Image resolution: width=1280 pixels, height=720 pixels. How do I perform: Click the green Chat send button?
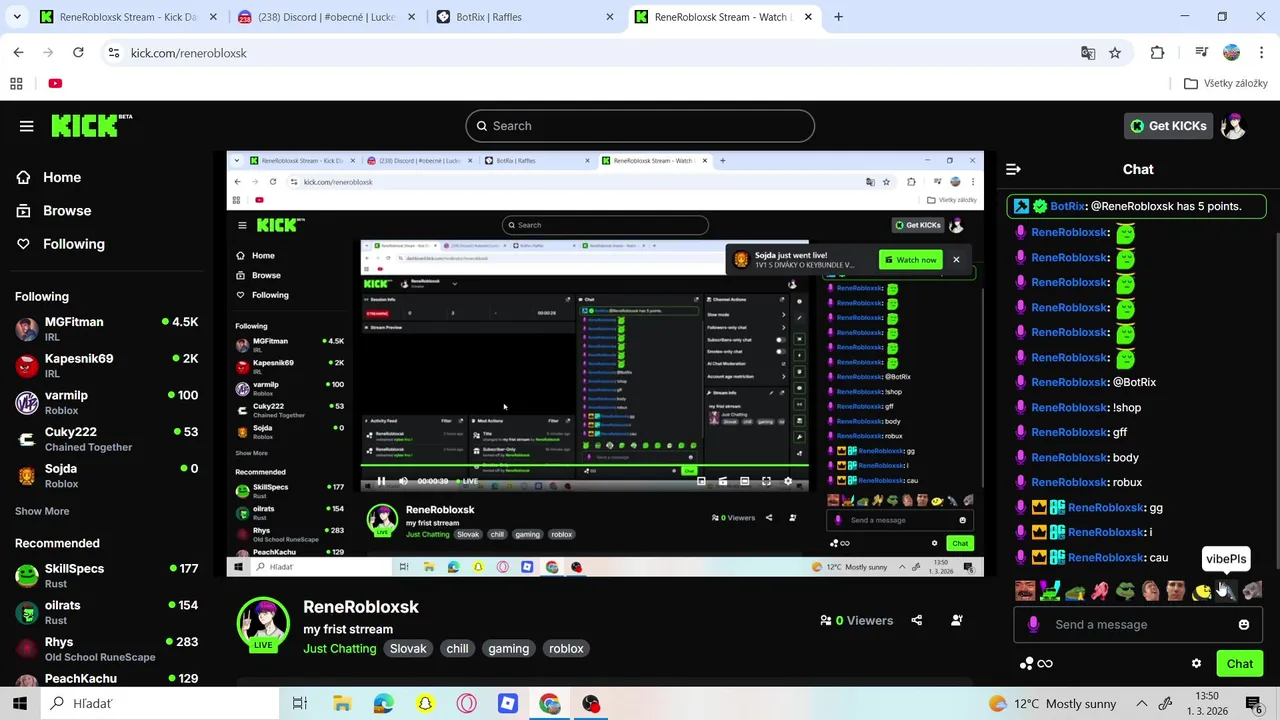click(x=1239, y=663)
